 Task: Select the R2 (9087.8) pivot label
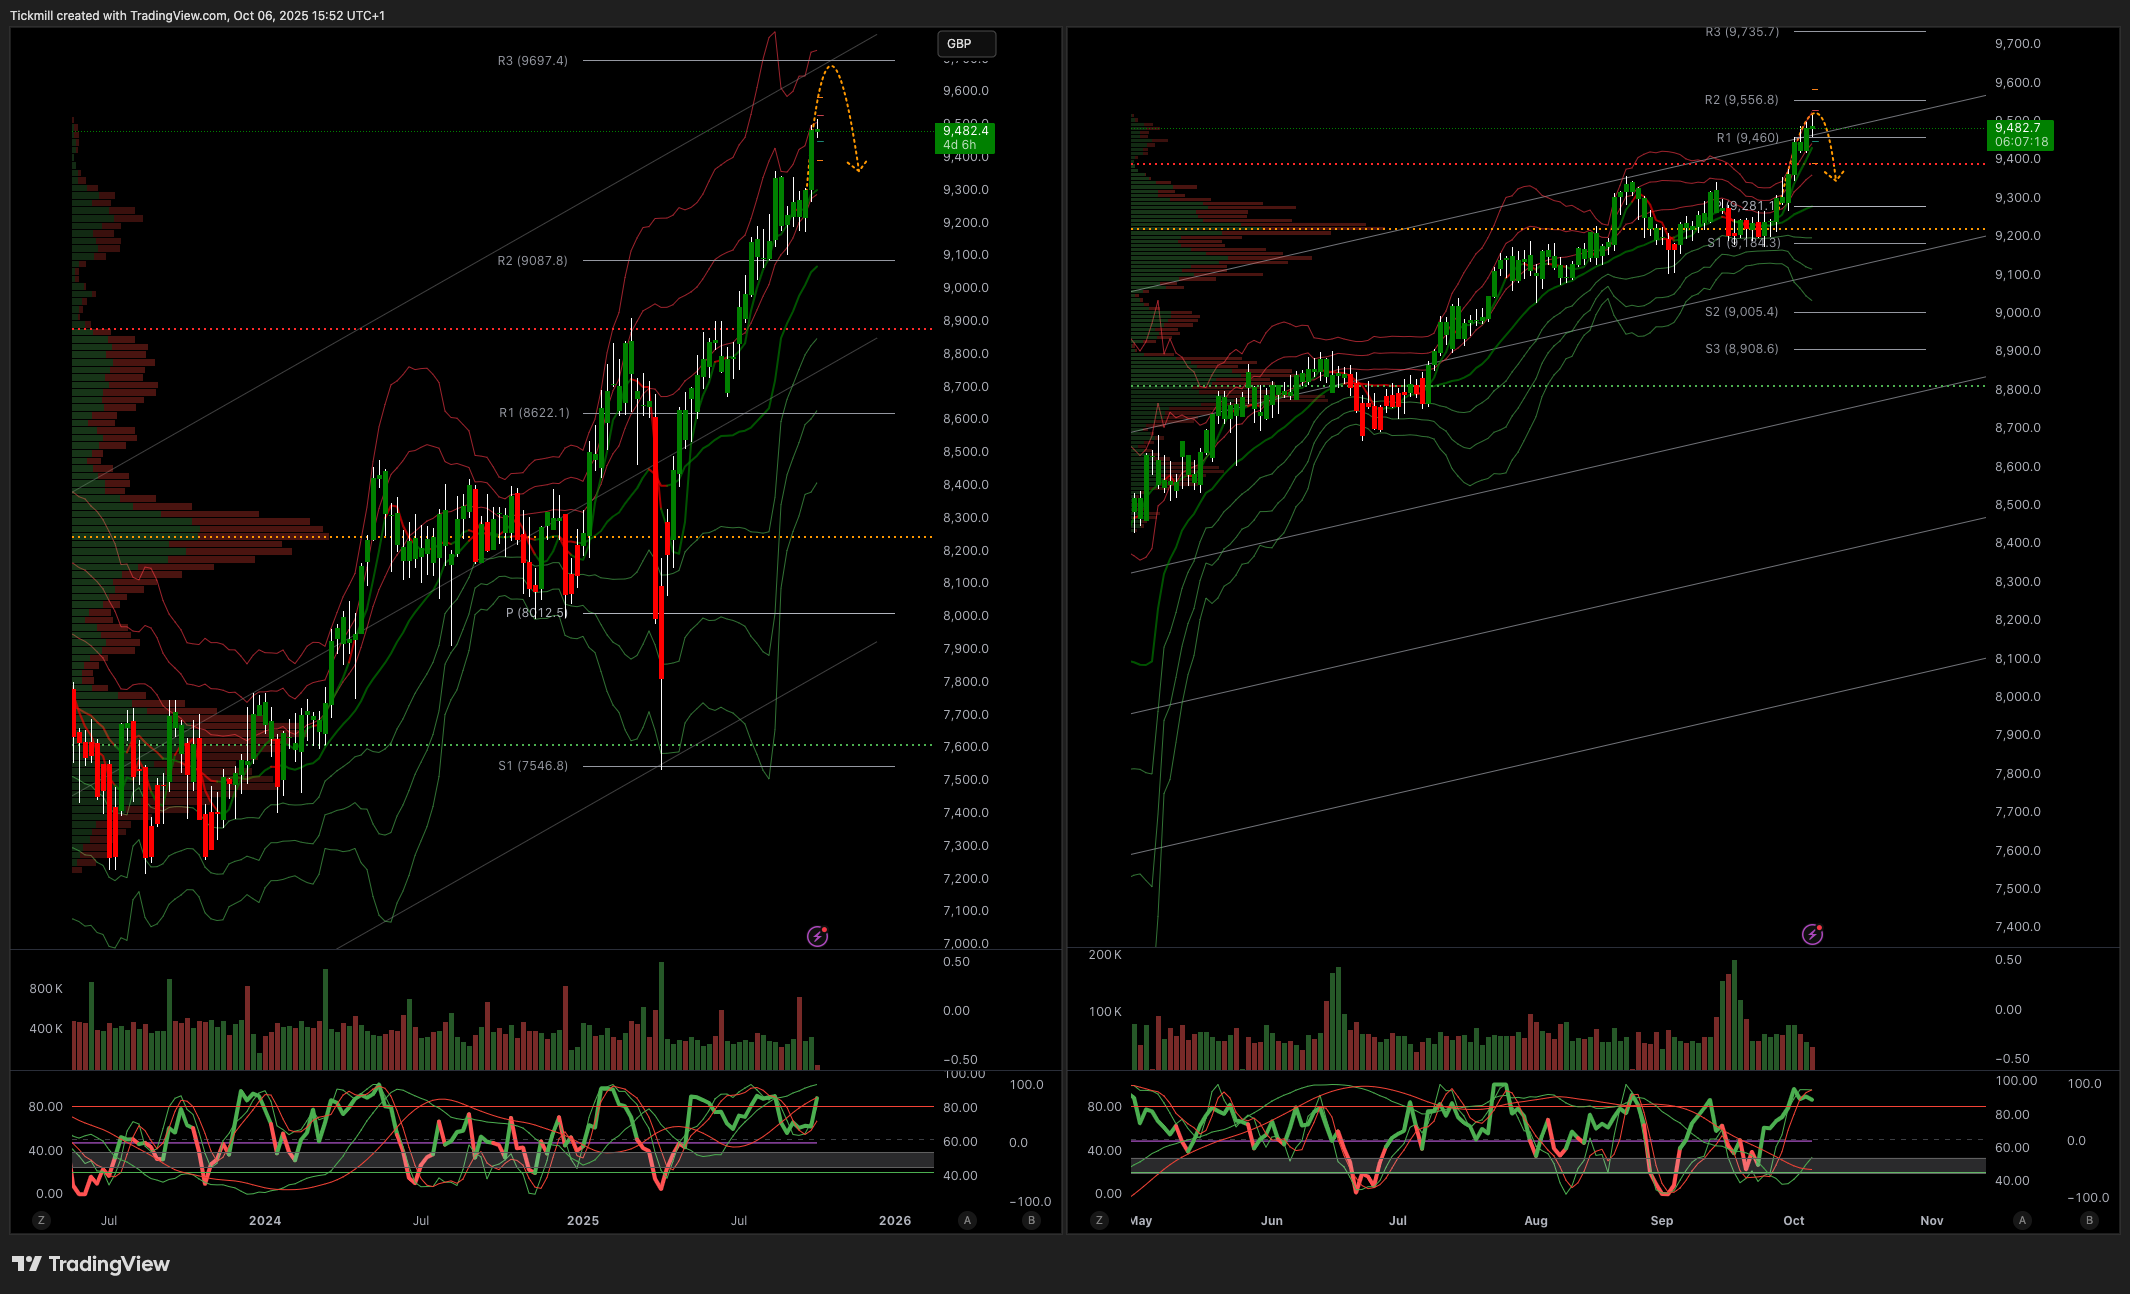[x=532, y=261]
